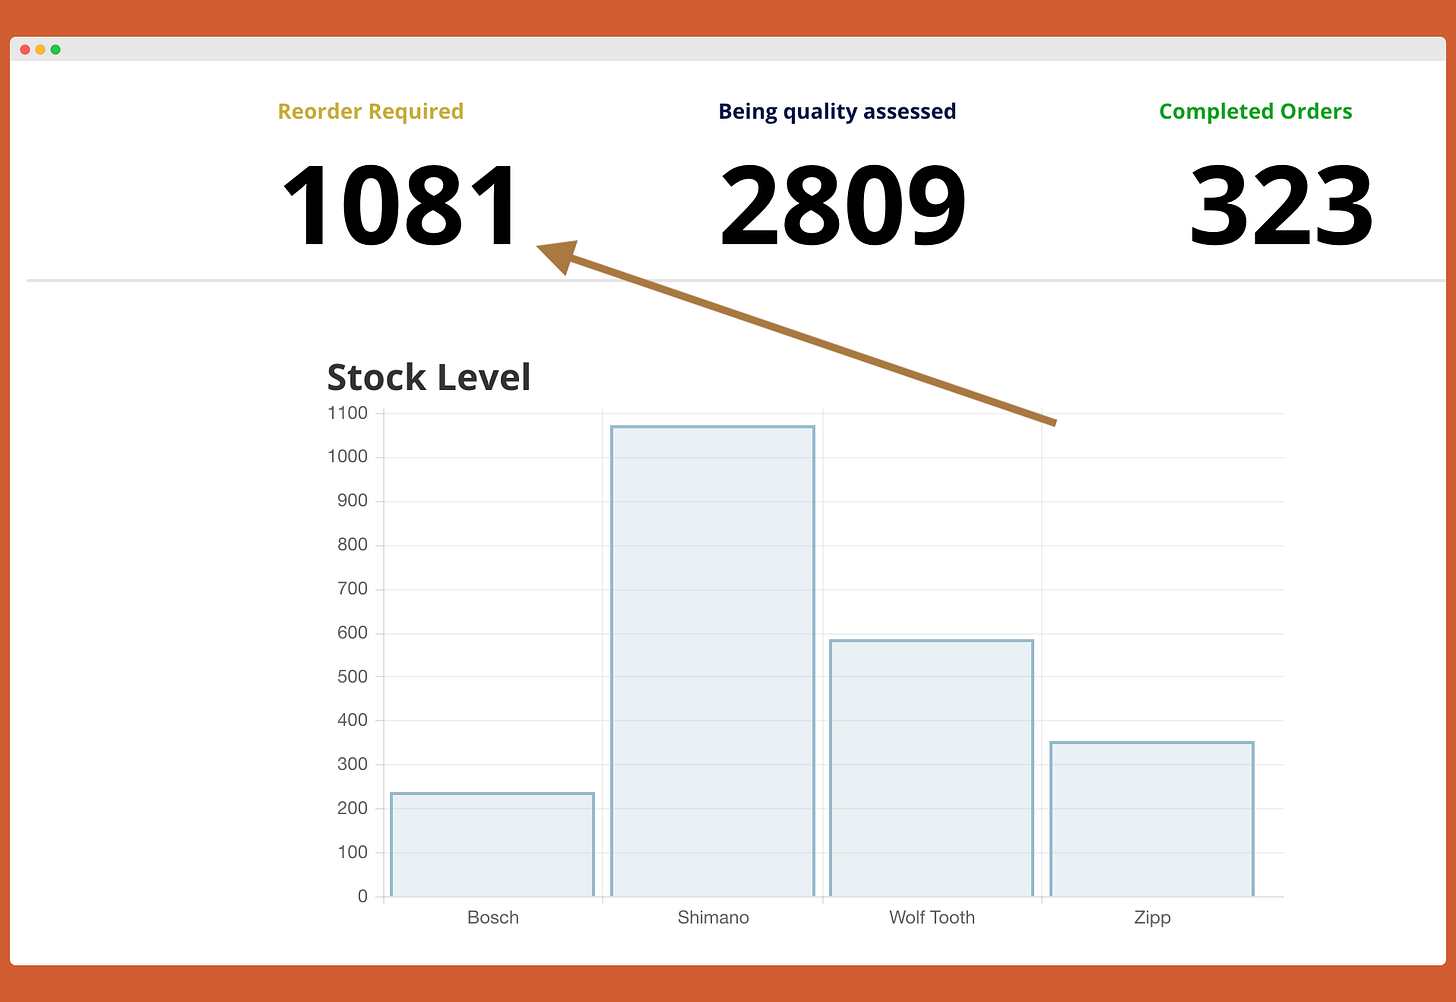
Task: Select the Zipp bar in chart
Action: point(1152,819)
